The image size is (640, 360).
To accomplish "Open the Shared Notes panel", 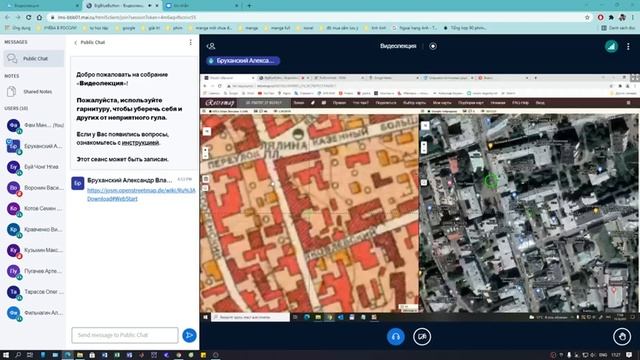I will click(x=33, y=92).
